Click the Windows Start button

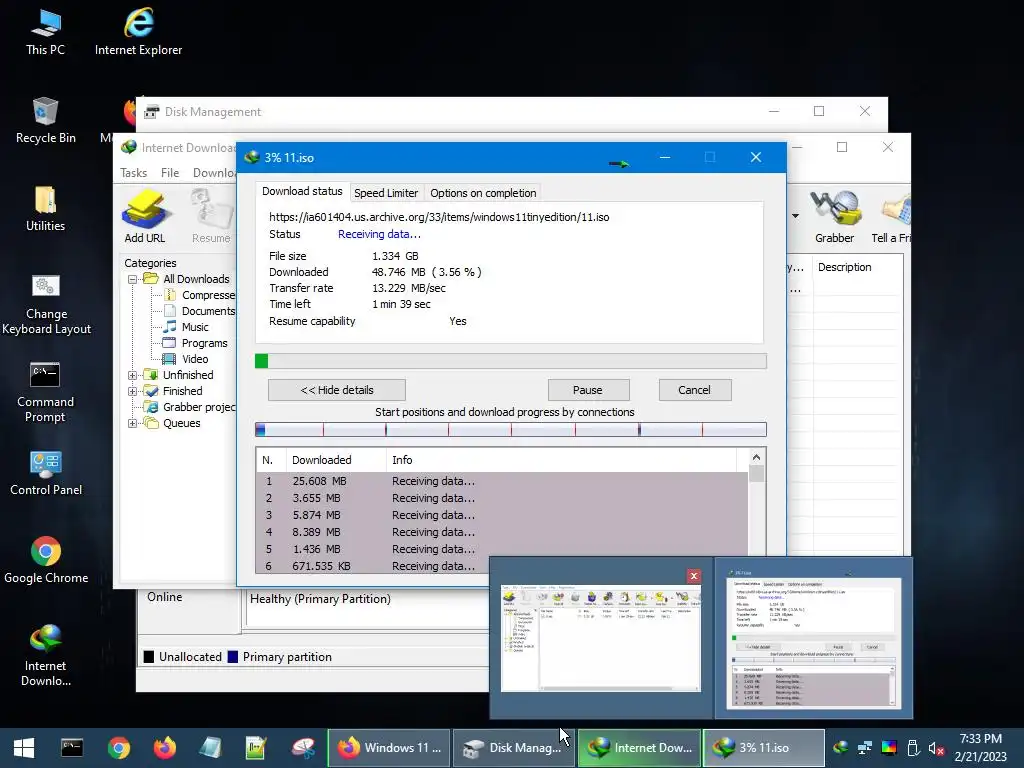click(x=24, y=748)
